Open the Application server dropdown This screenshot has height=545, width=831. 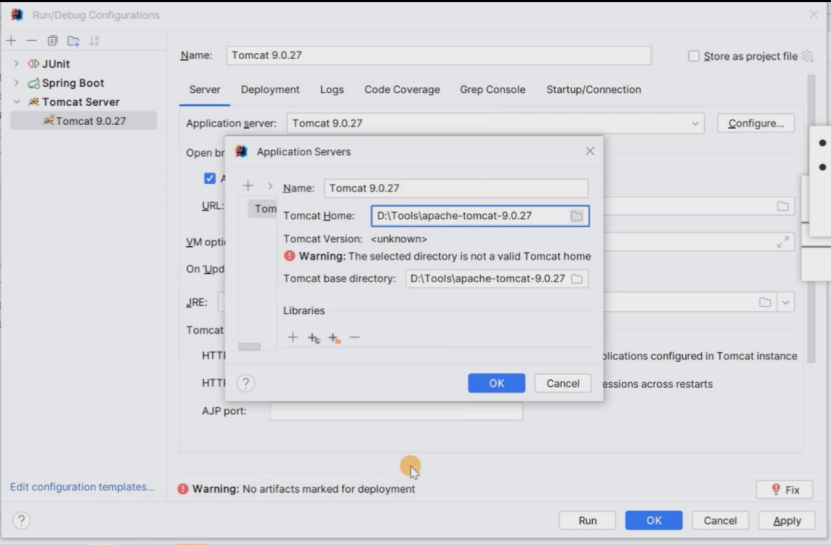click(695, 124)
